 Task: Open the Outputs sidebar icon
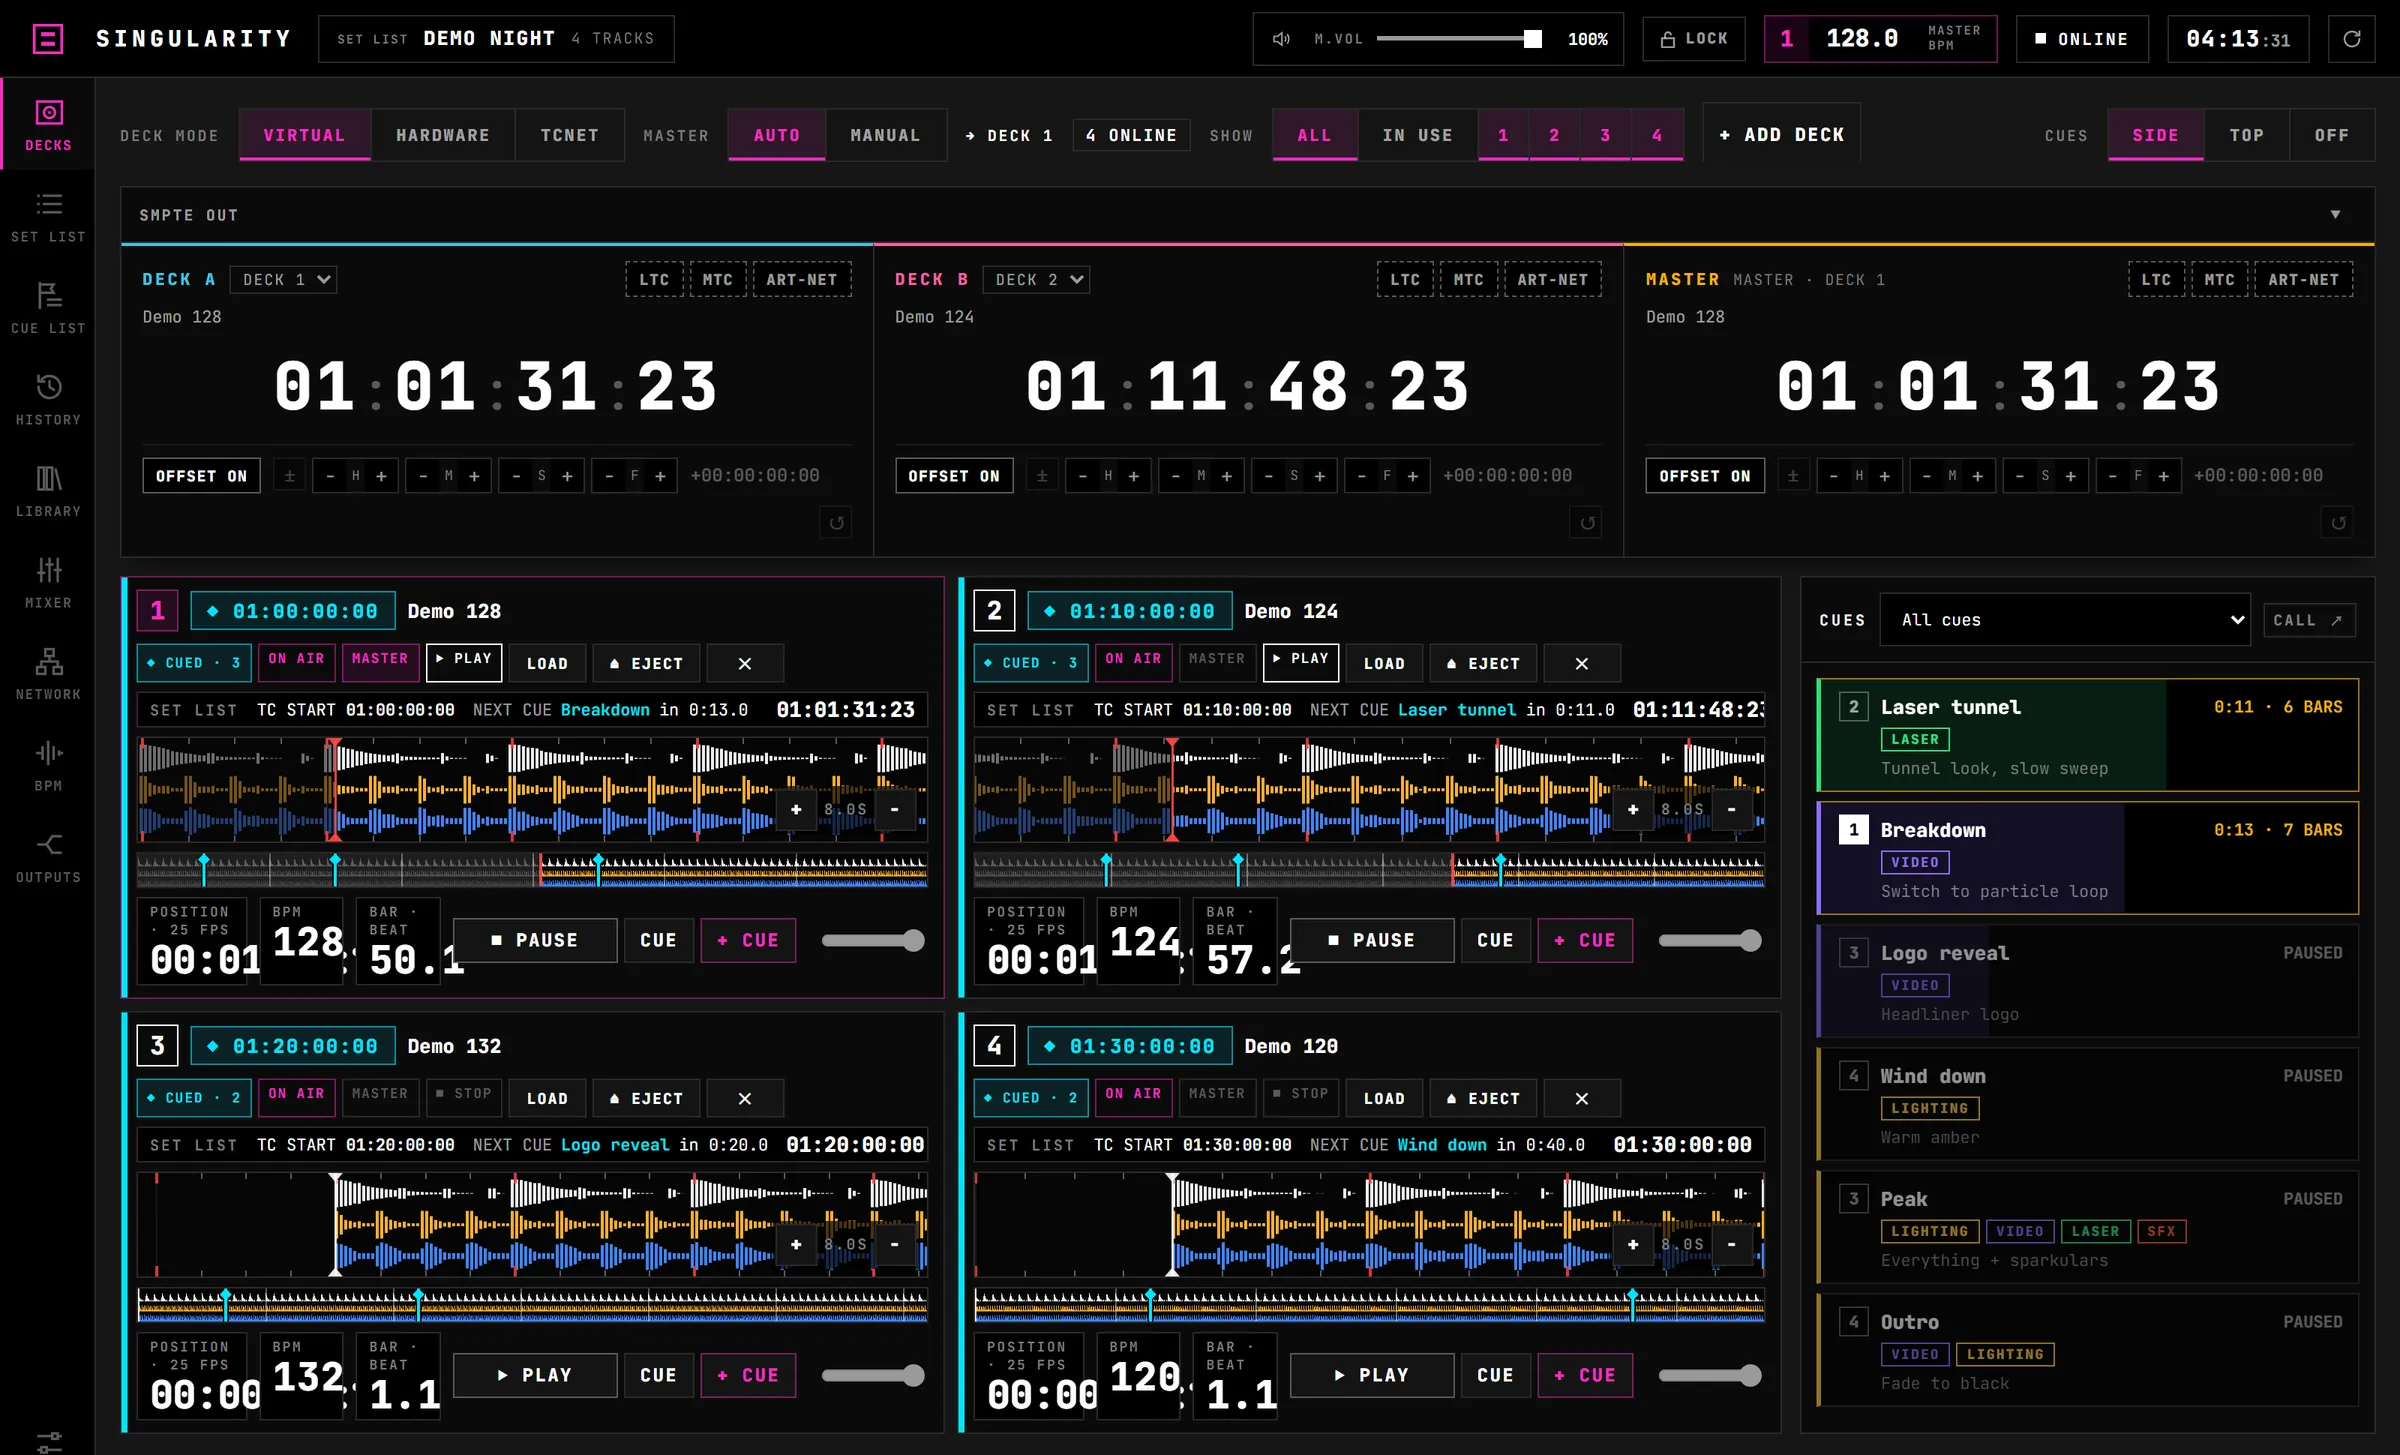[x=48, y=857]
